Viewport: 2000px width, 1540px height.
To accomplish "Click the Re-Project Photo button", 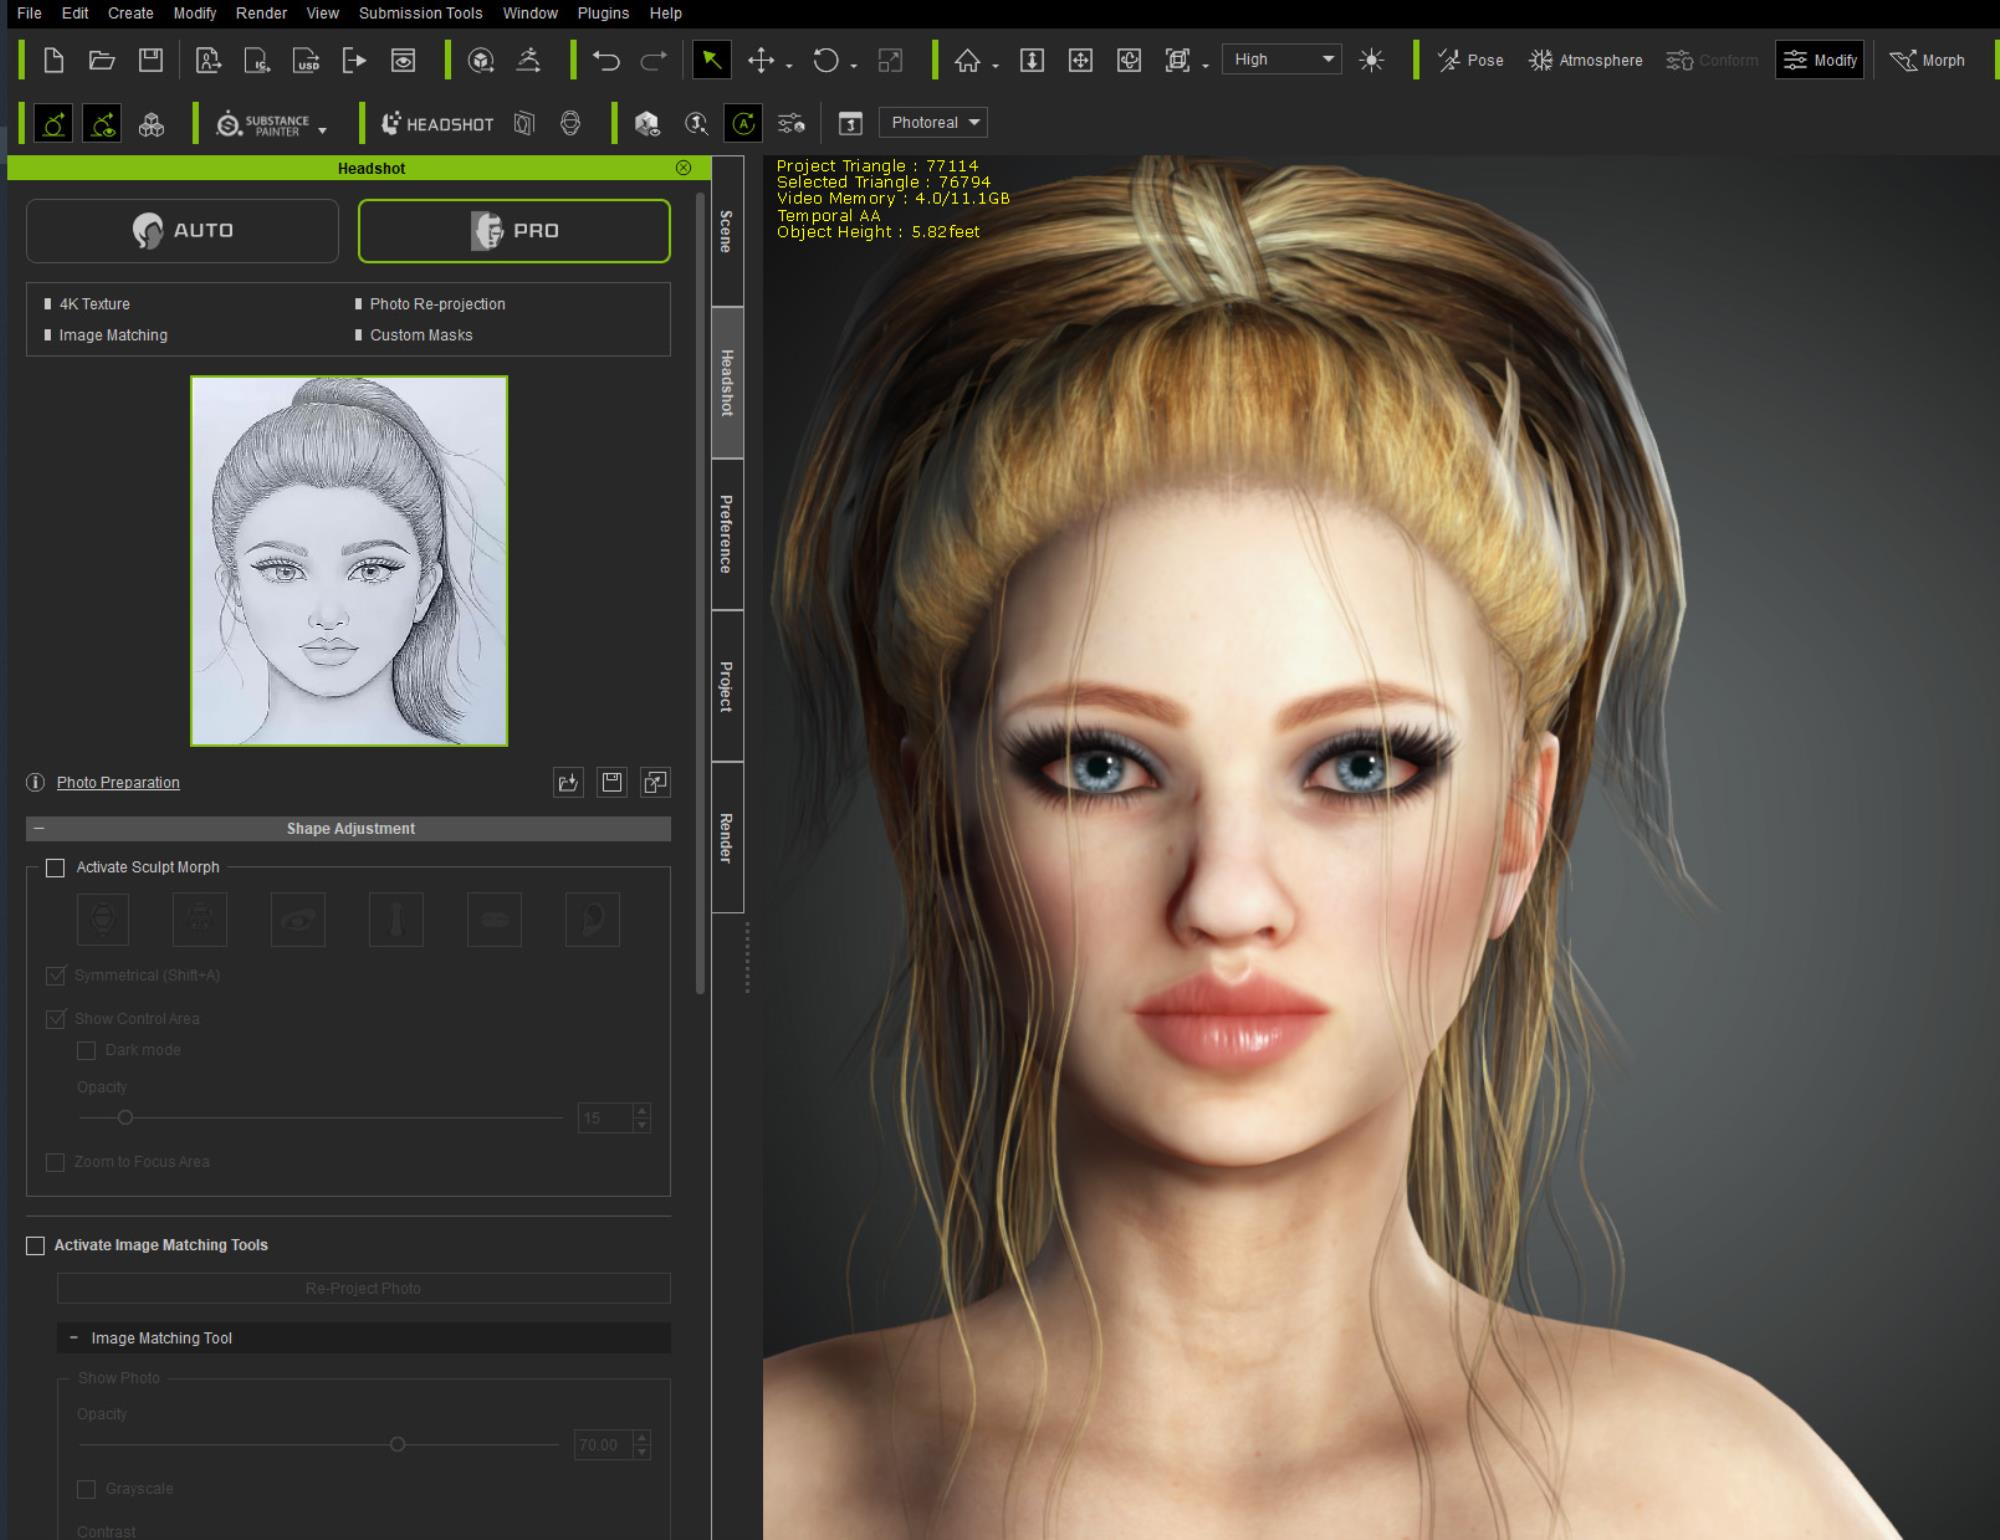I will click(x=364, y=1289).
